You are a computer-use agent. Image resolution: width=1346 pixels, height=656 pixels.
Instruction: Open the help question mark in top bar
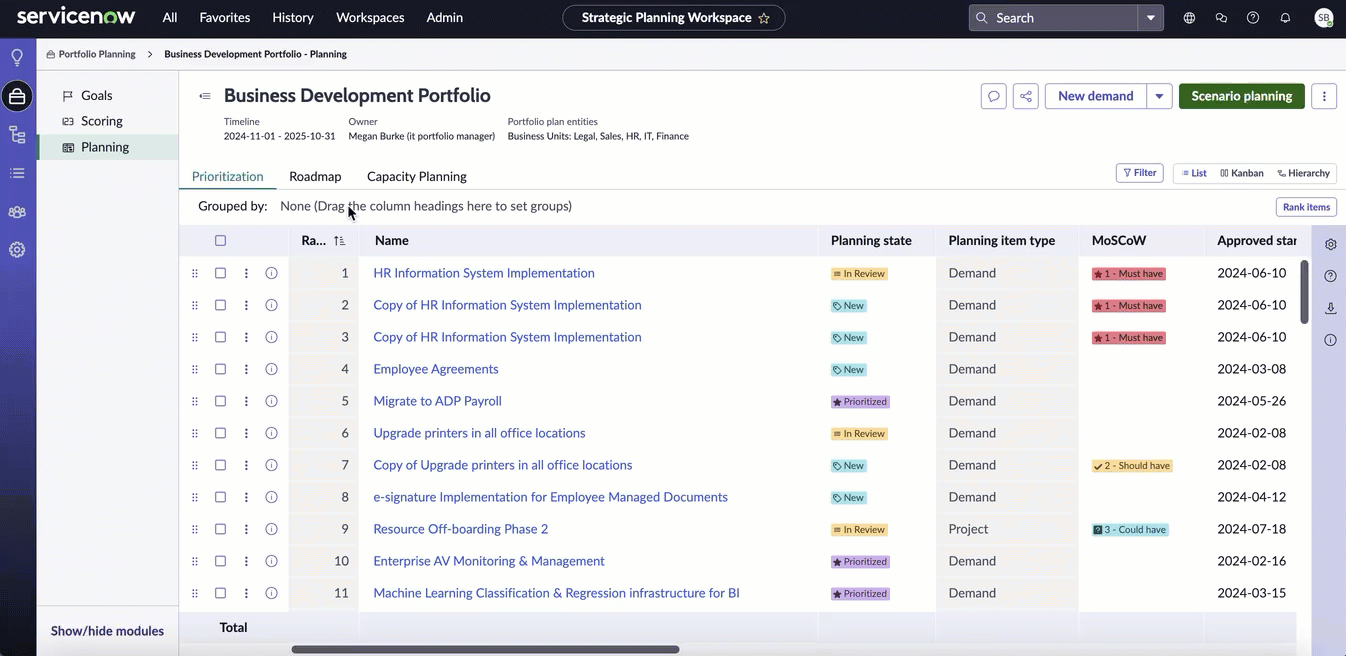coord(1253,18)
